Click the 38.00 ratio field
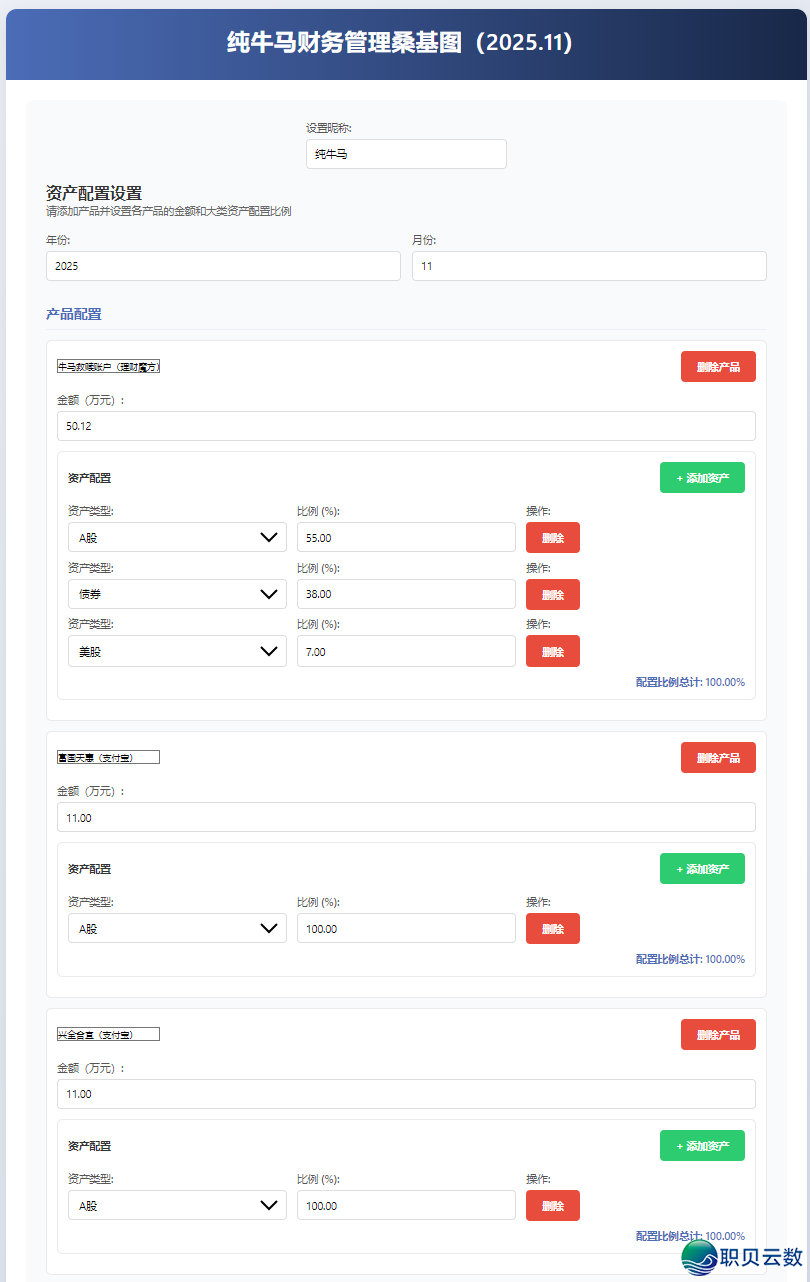The width and height of the screenshot is (810, 1282). click(406, 594)
